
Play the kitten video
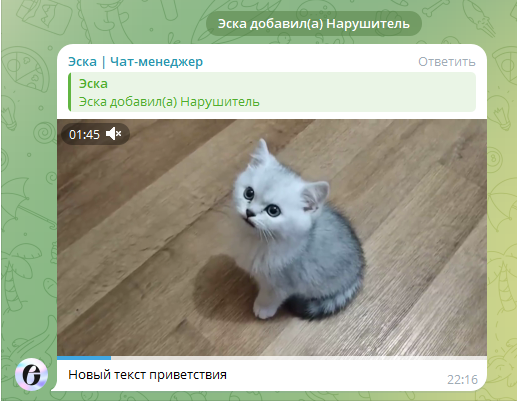tap(272, 237)
